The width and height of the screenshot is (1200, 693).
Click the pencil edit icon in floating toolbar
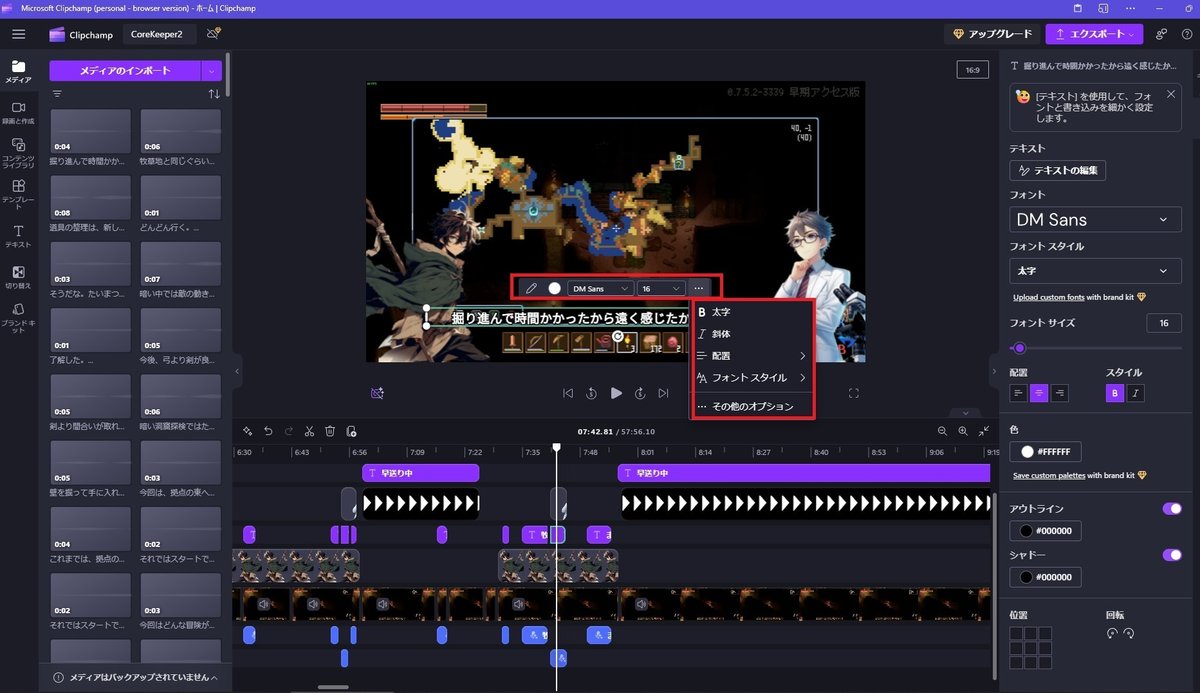pyautogui.click(x=531, y=288)
